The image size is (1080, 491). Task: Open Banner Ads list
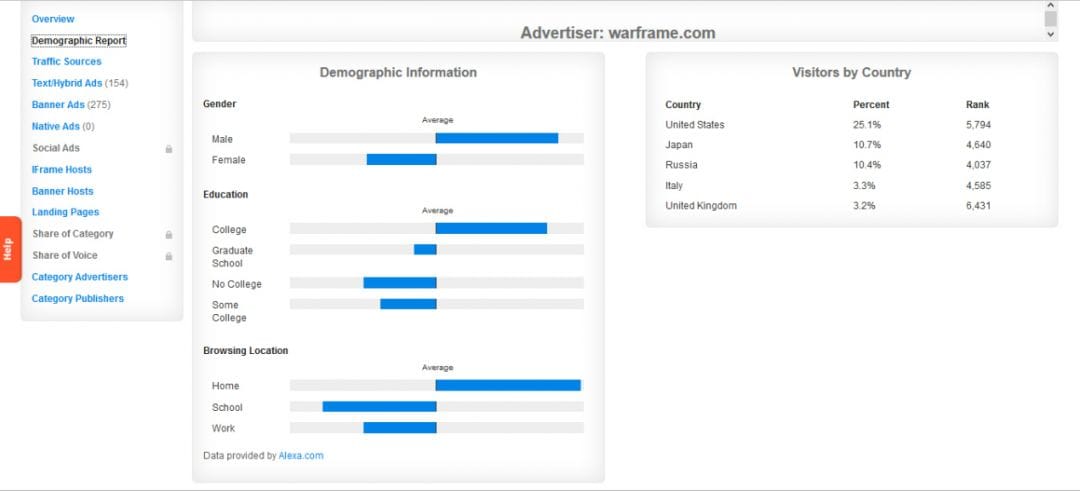coord(58,105)
